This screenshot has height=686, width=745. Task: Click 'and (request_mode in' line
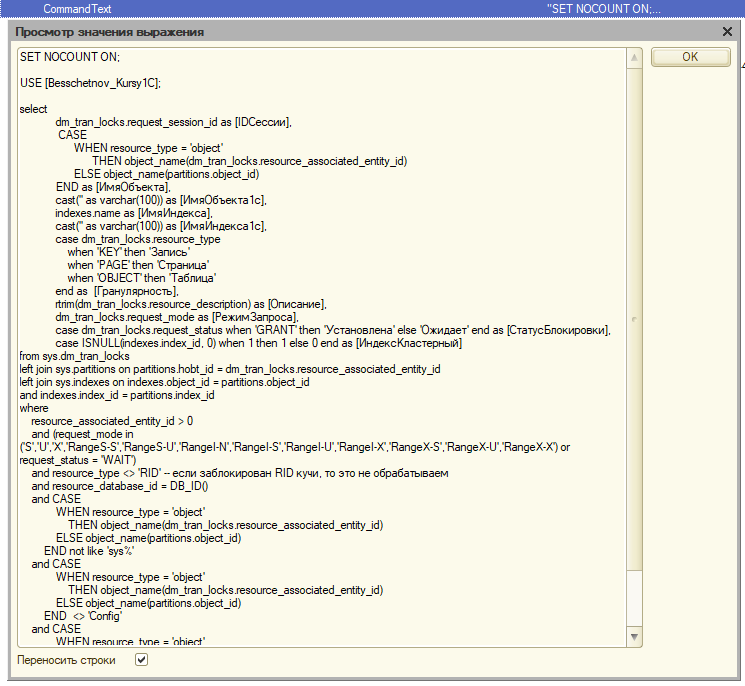82,434
